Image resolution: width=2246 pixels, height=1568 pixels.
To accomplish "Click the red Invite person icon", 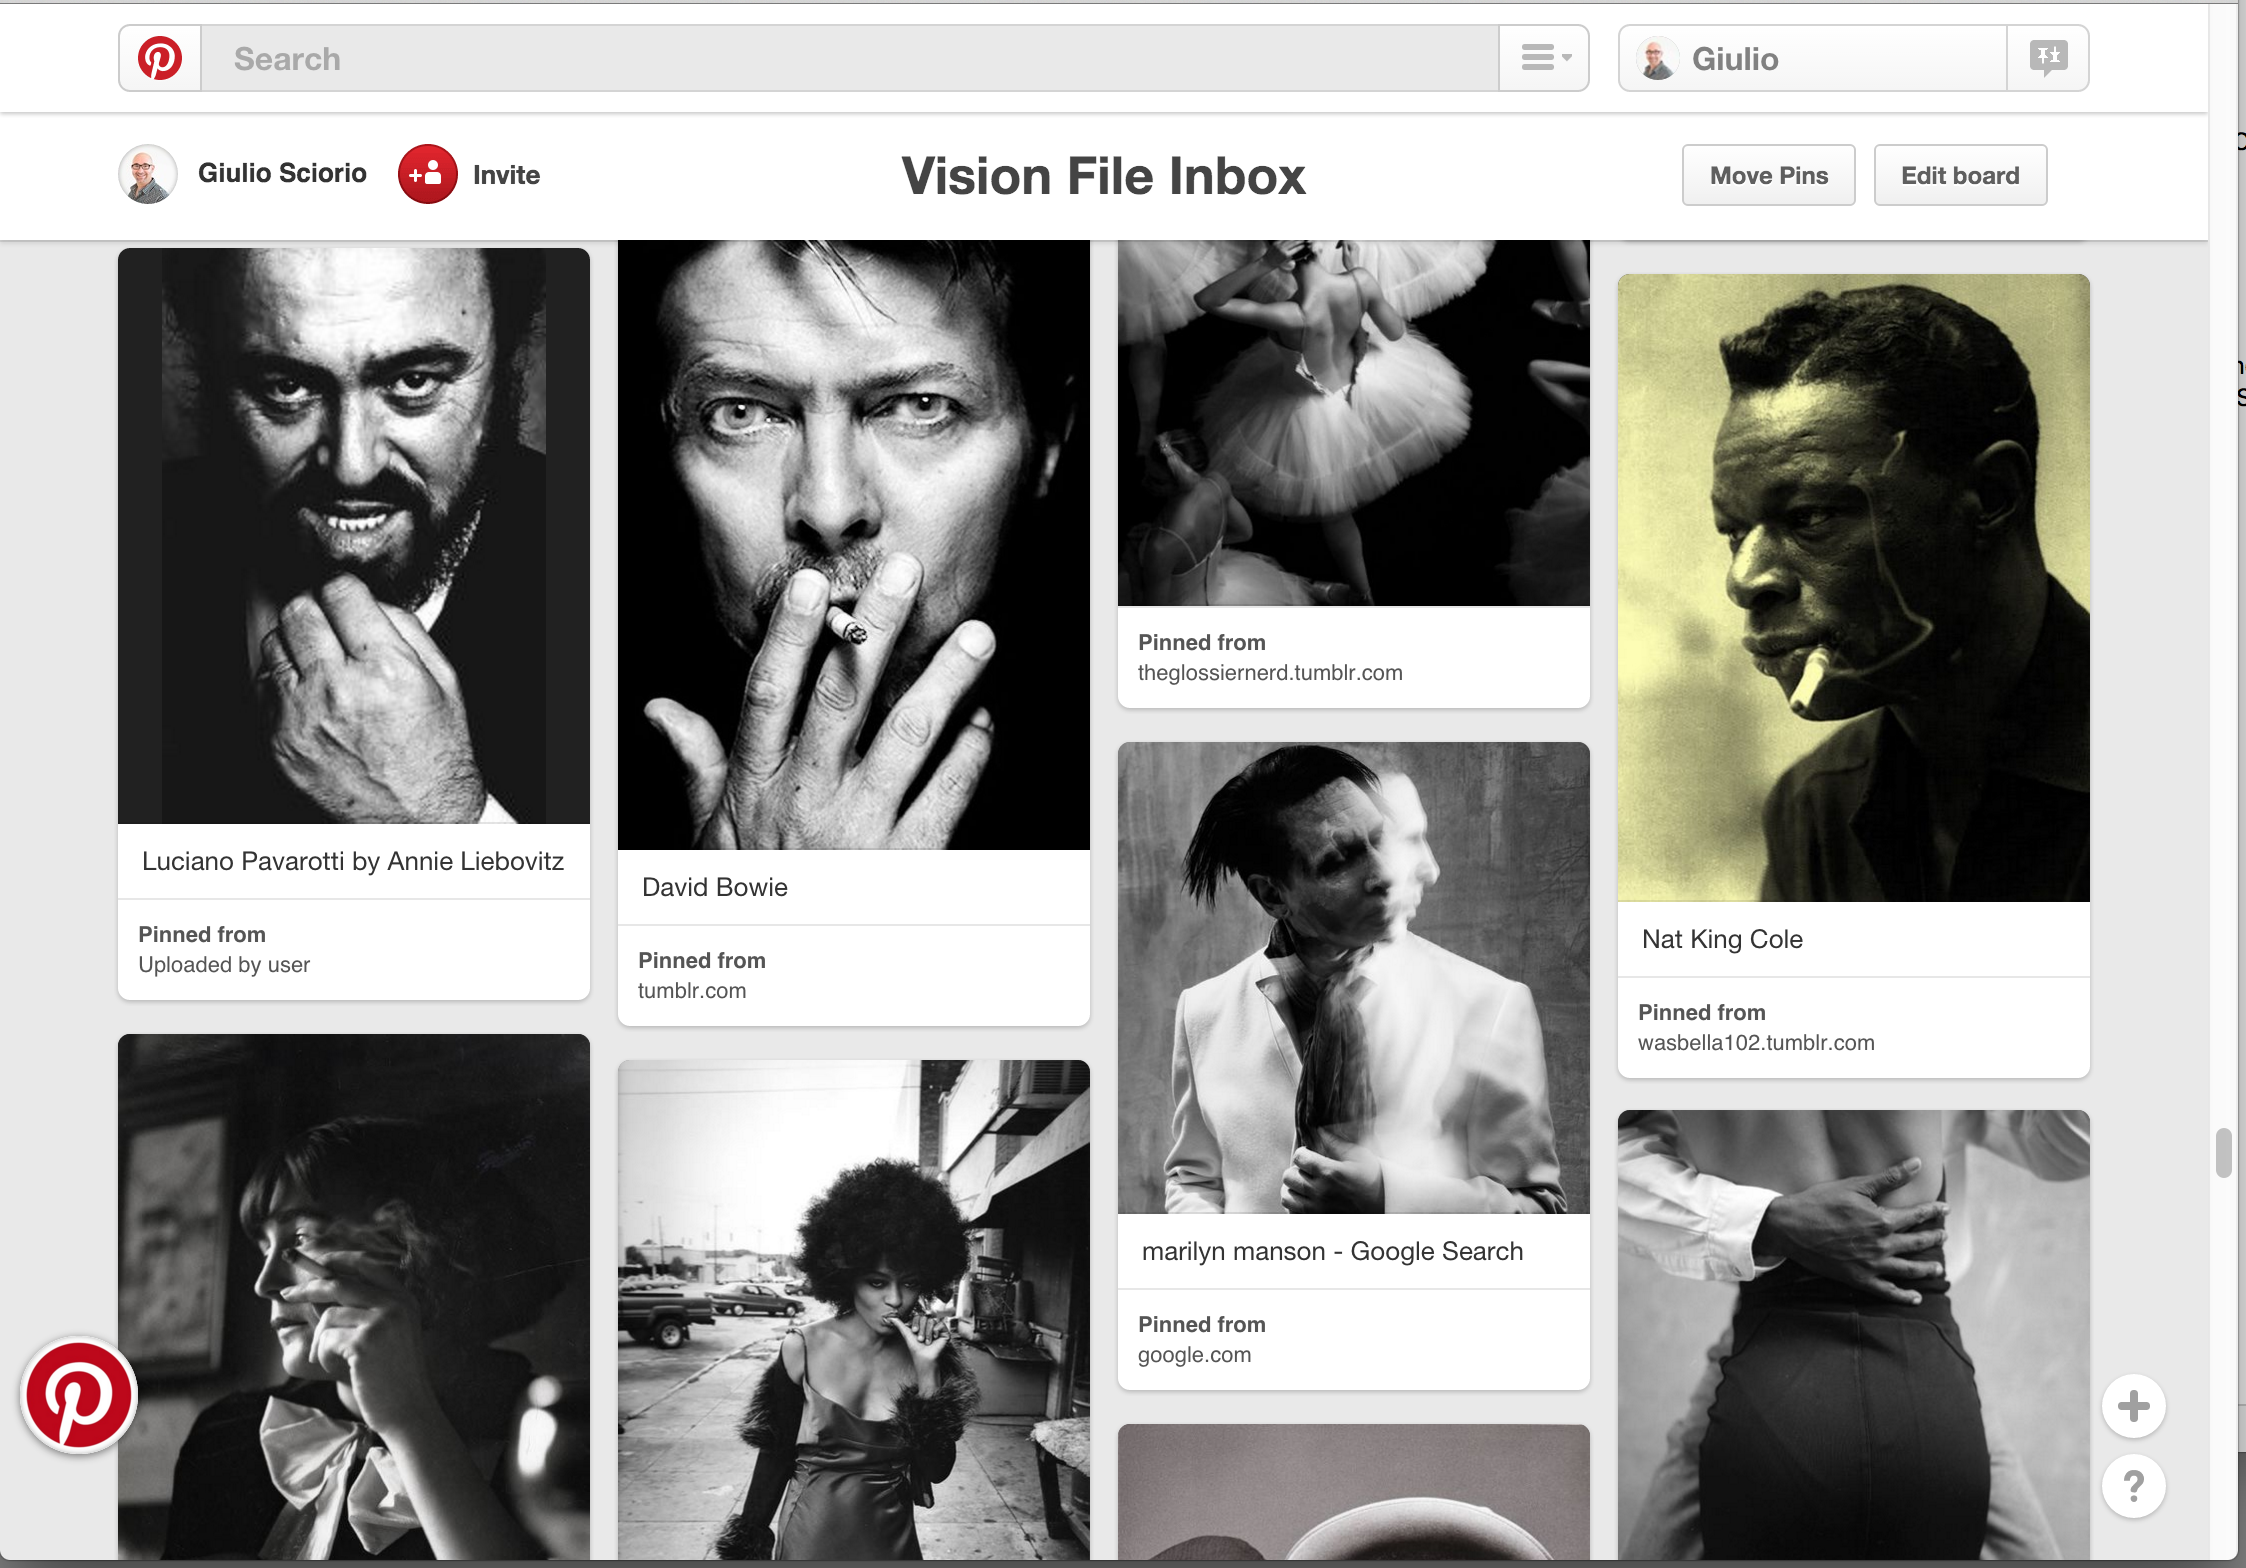I will (x=428, y=174).
